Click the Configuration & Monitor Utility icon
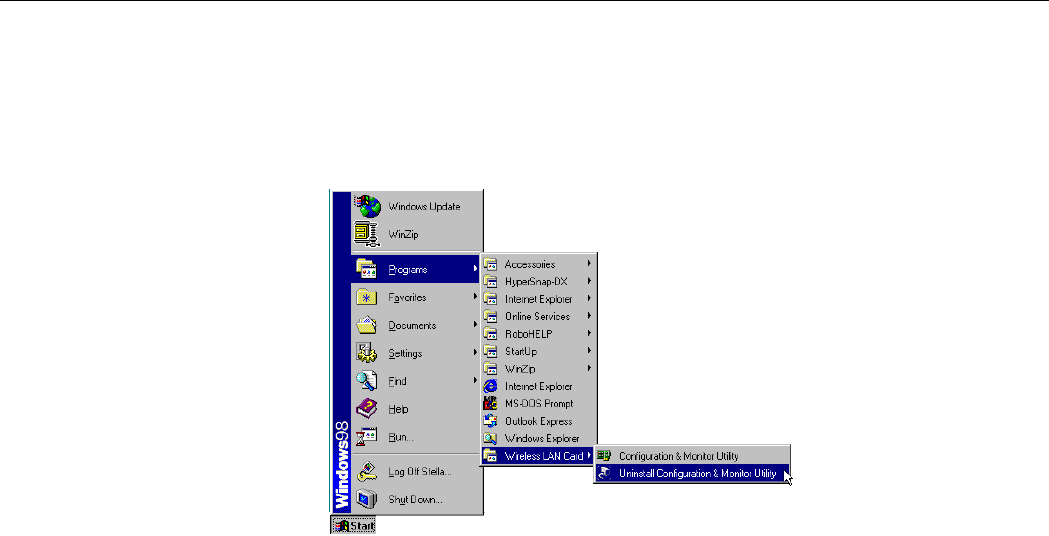 click(604, 456)
